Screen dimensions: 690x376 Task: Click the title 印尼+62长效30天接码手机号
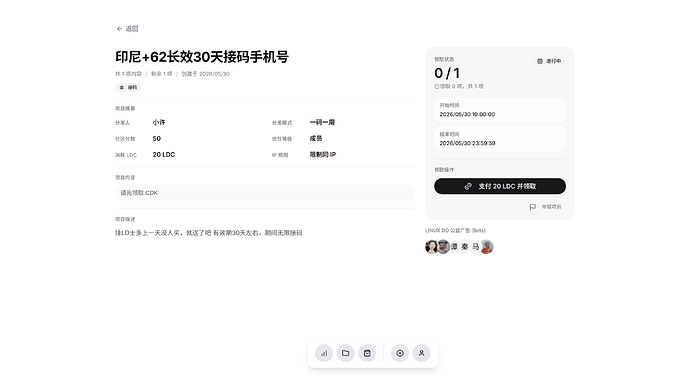coord(202,57)
